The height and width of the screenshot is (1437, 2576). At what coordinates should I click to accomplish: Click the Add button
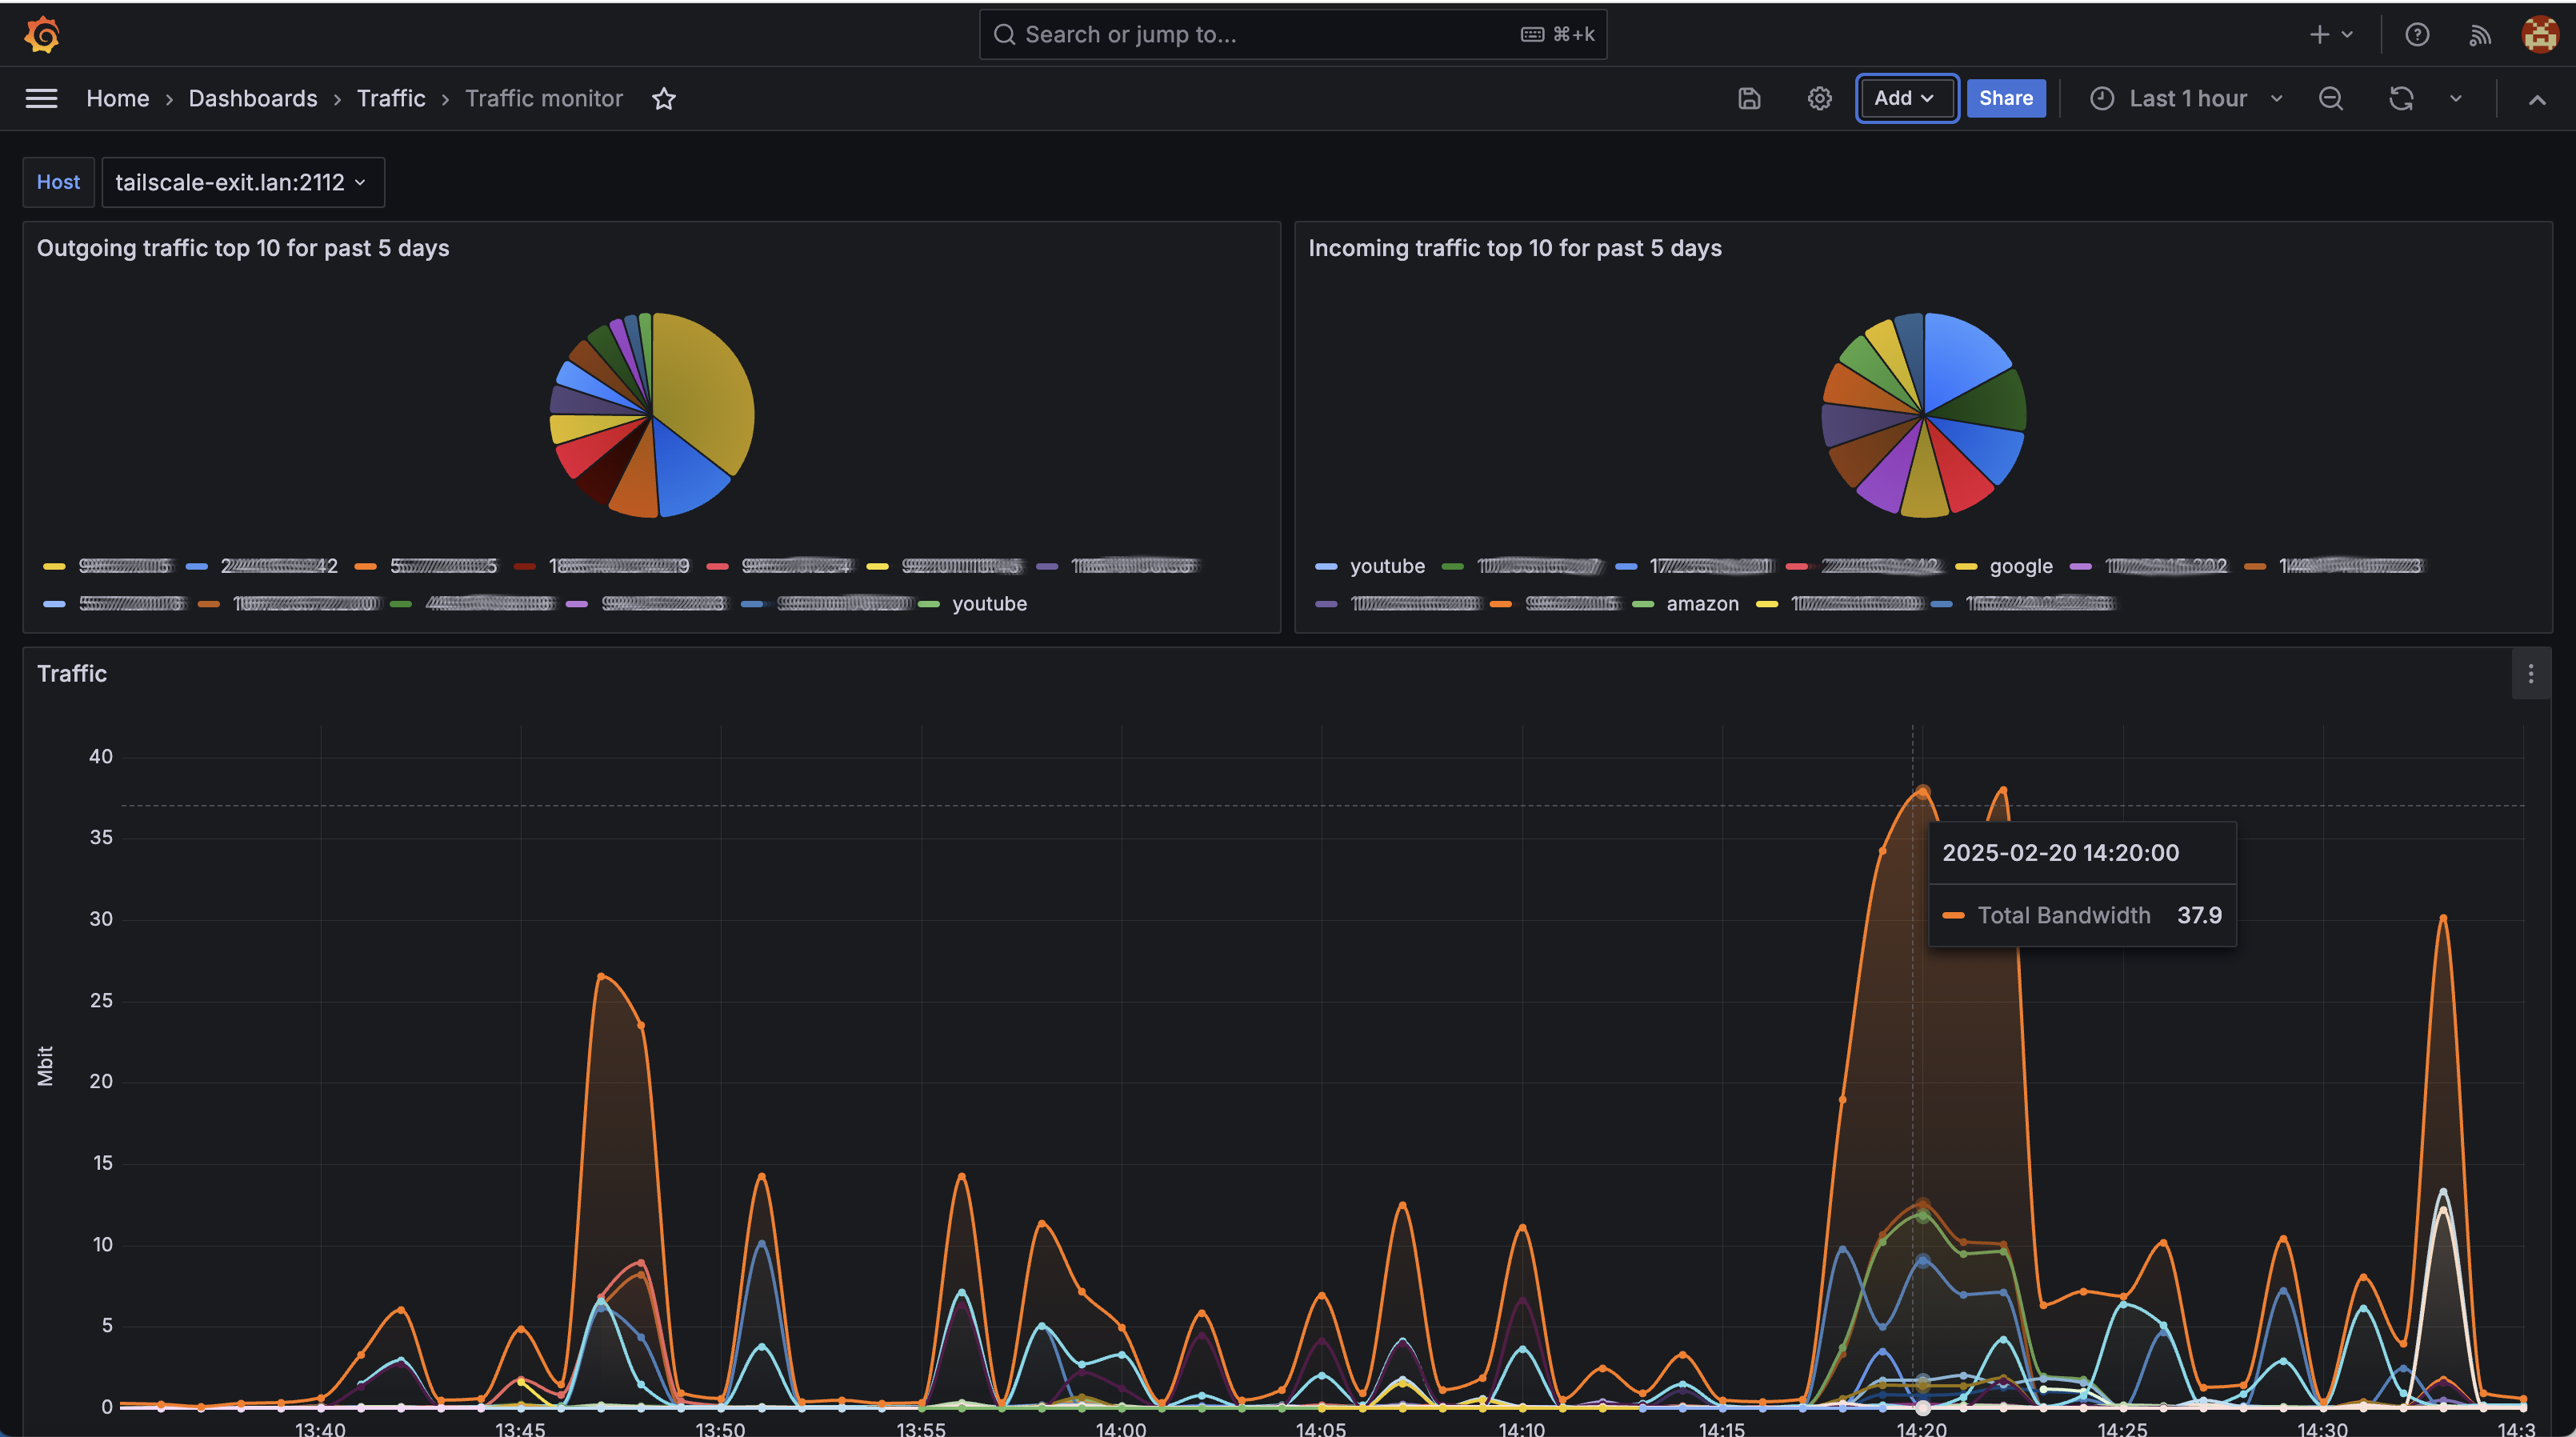[1905, 98]
